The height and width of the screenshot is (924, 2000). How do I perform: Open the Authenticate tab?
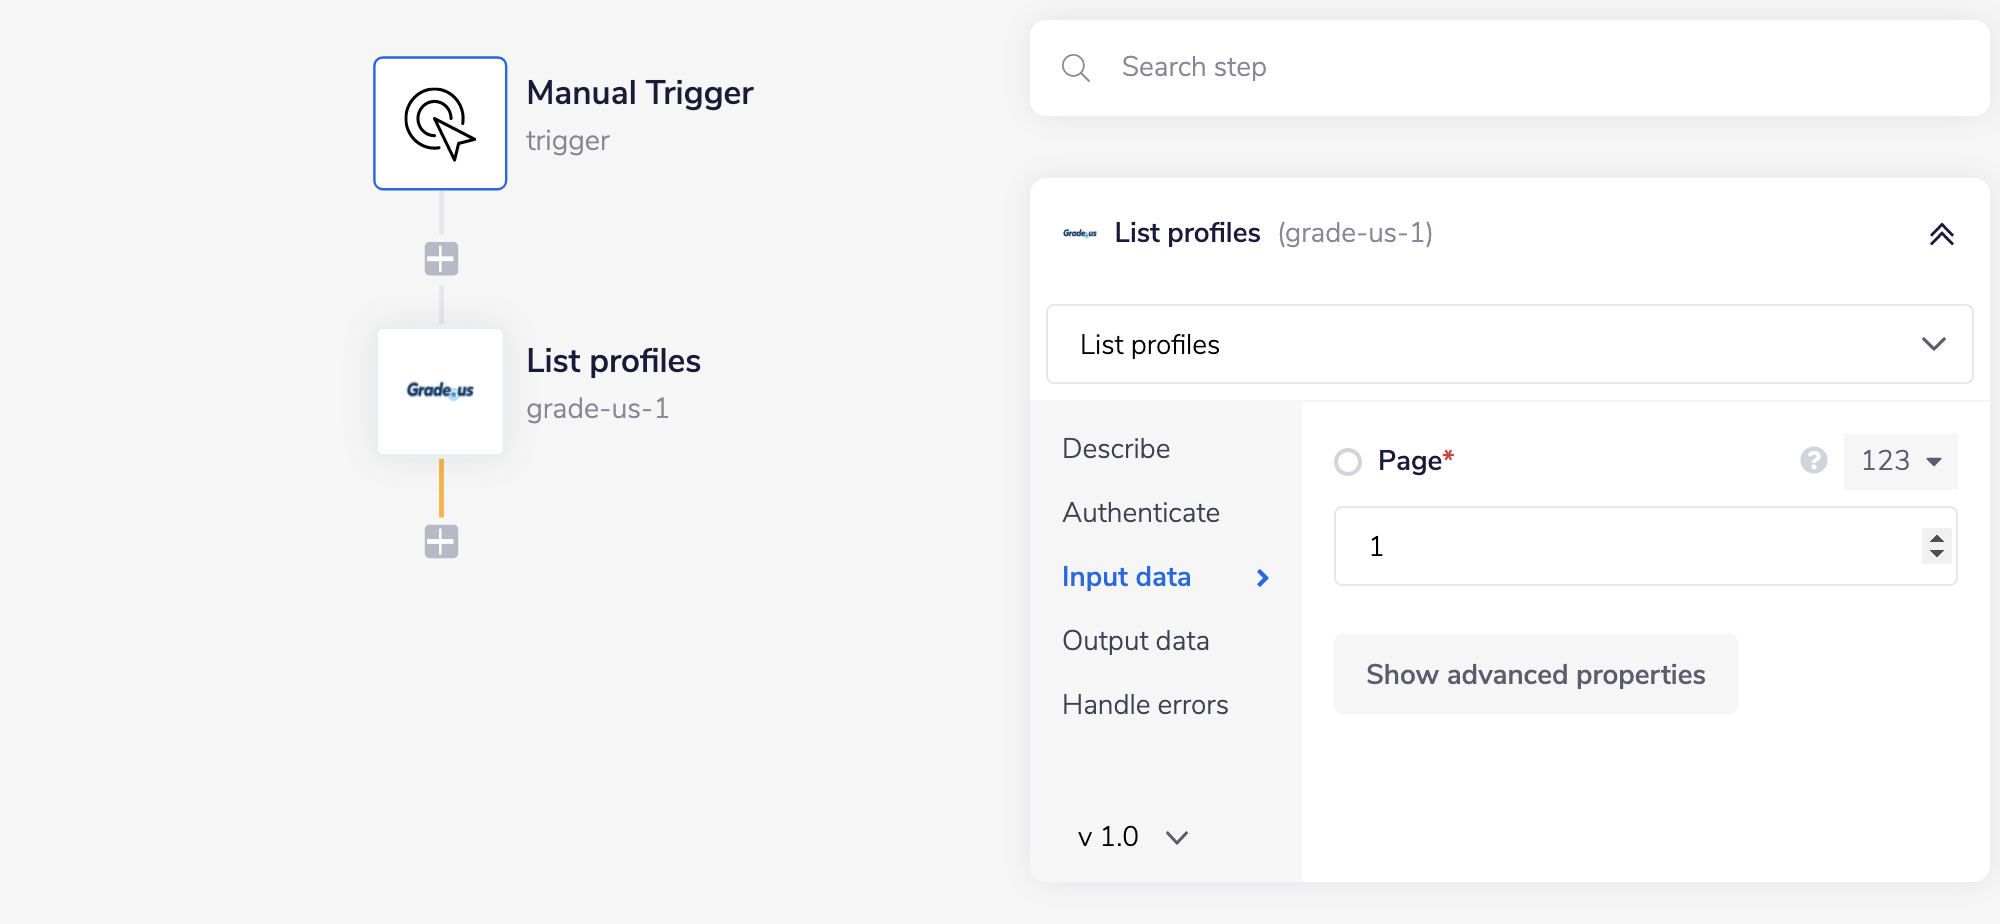tap(1141, 512)
